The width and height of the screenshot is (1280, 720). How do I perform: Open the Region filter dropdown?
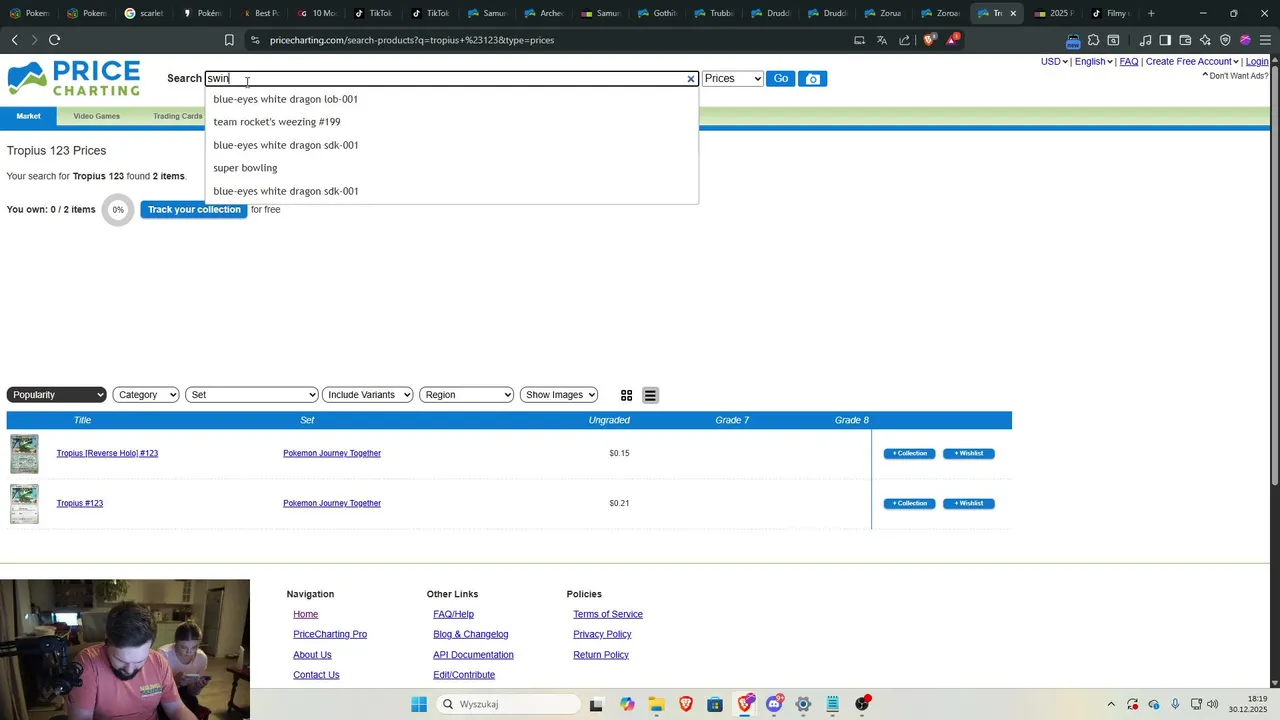[466, 395]
